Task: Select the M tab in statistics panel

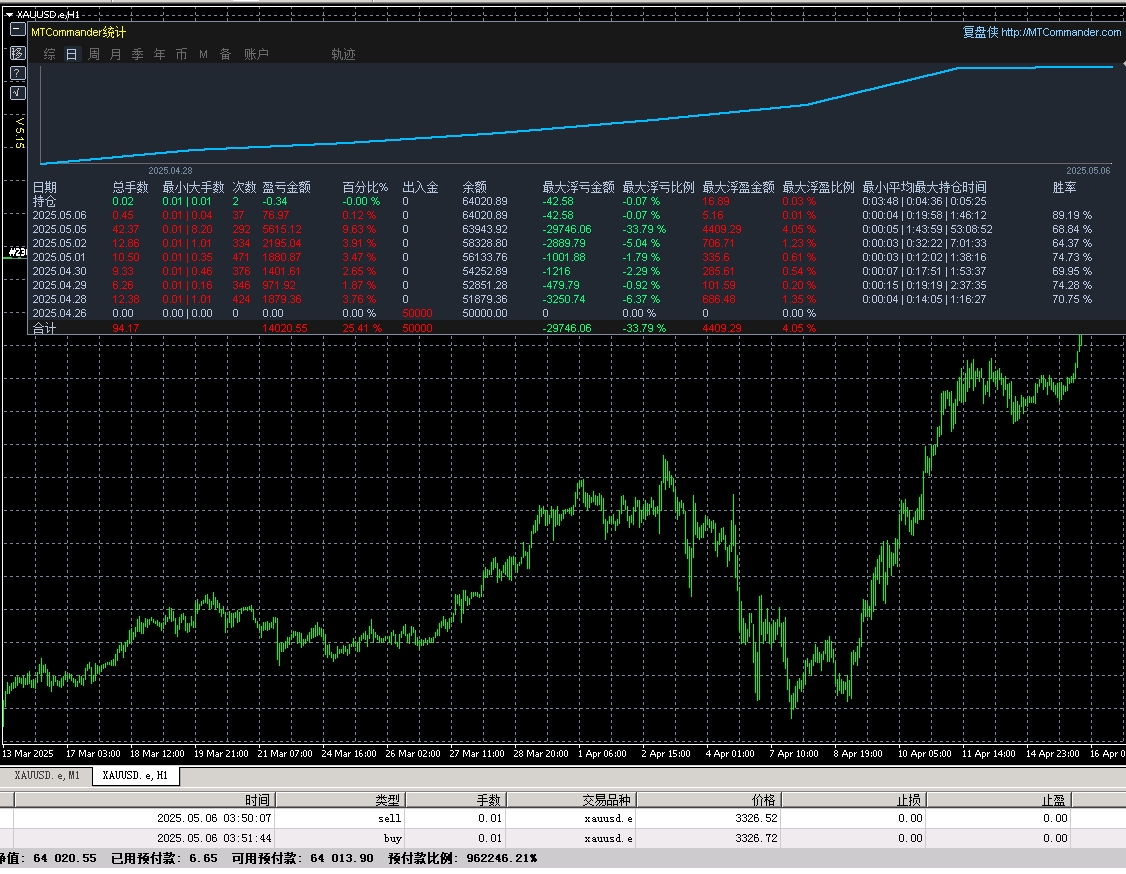Action: [203, 55]
